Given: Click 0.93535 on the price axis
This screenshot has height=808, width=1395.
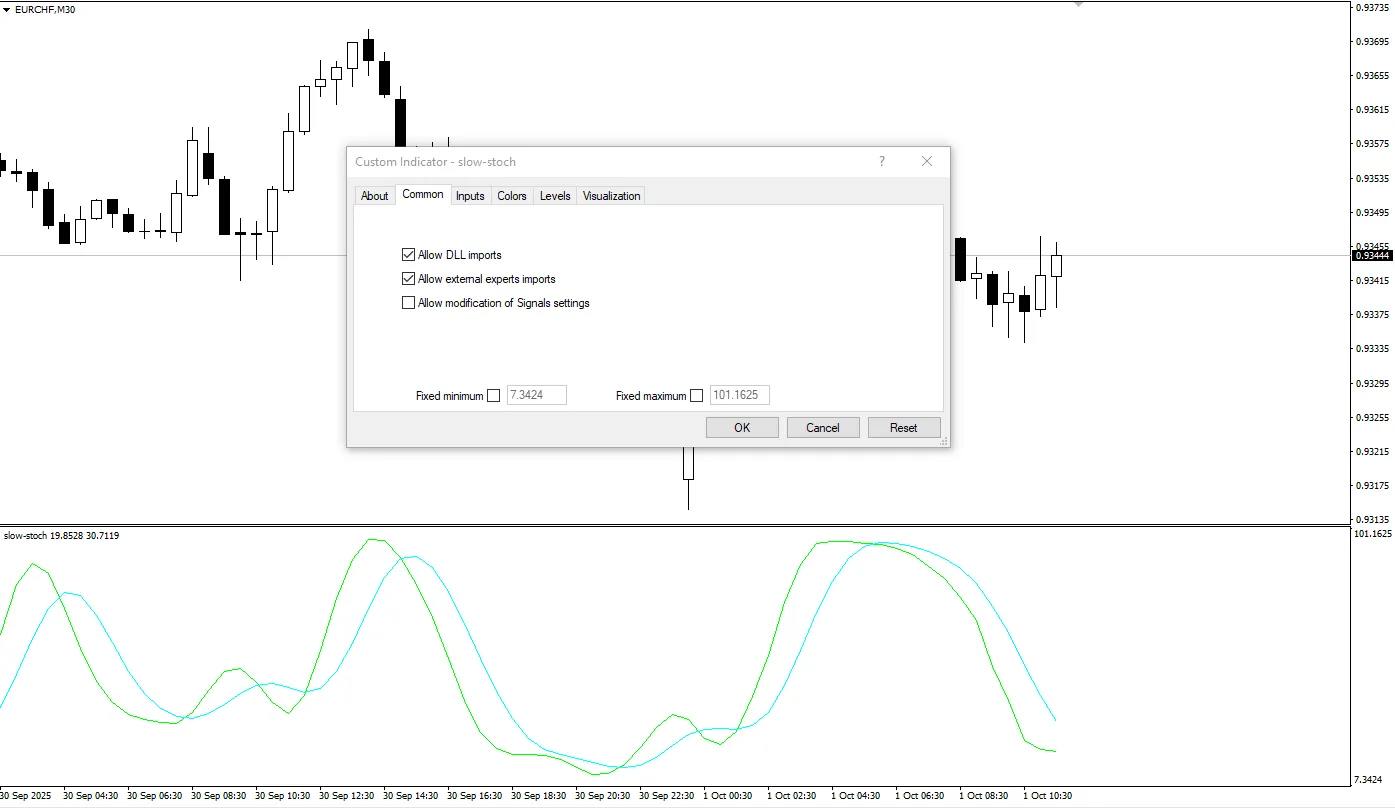Looking at the screenshot, I should [1372, 179].
